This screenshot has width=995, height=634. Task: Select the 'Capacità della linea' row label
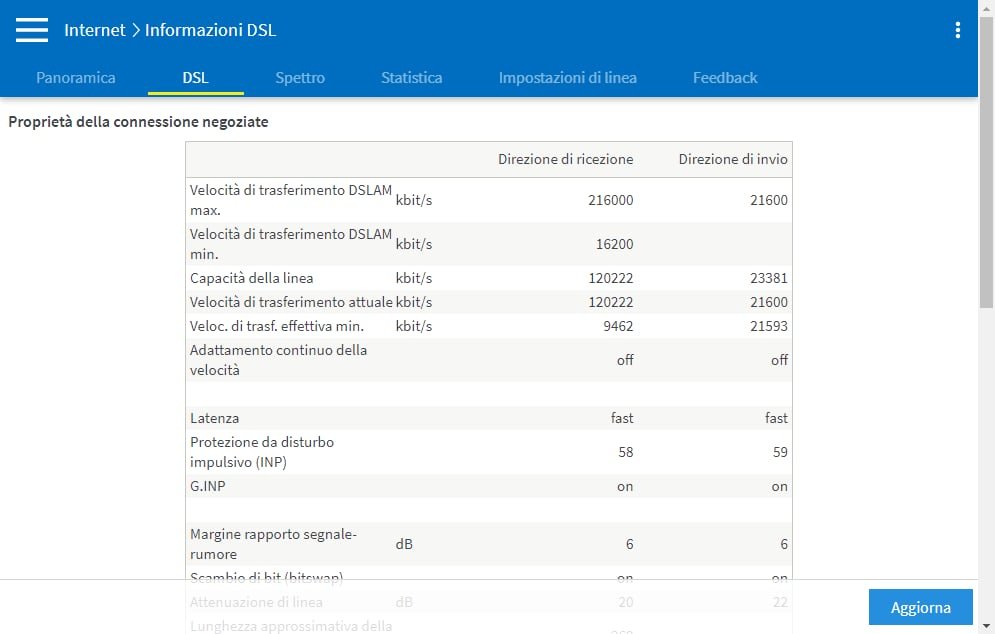tap(251, 278)
